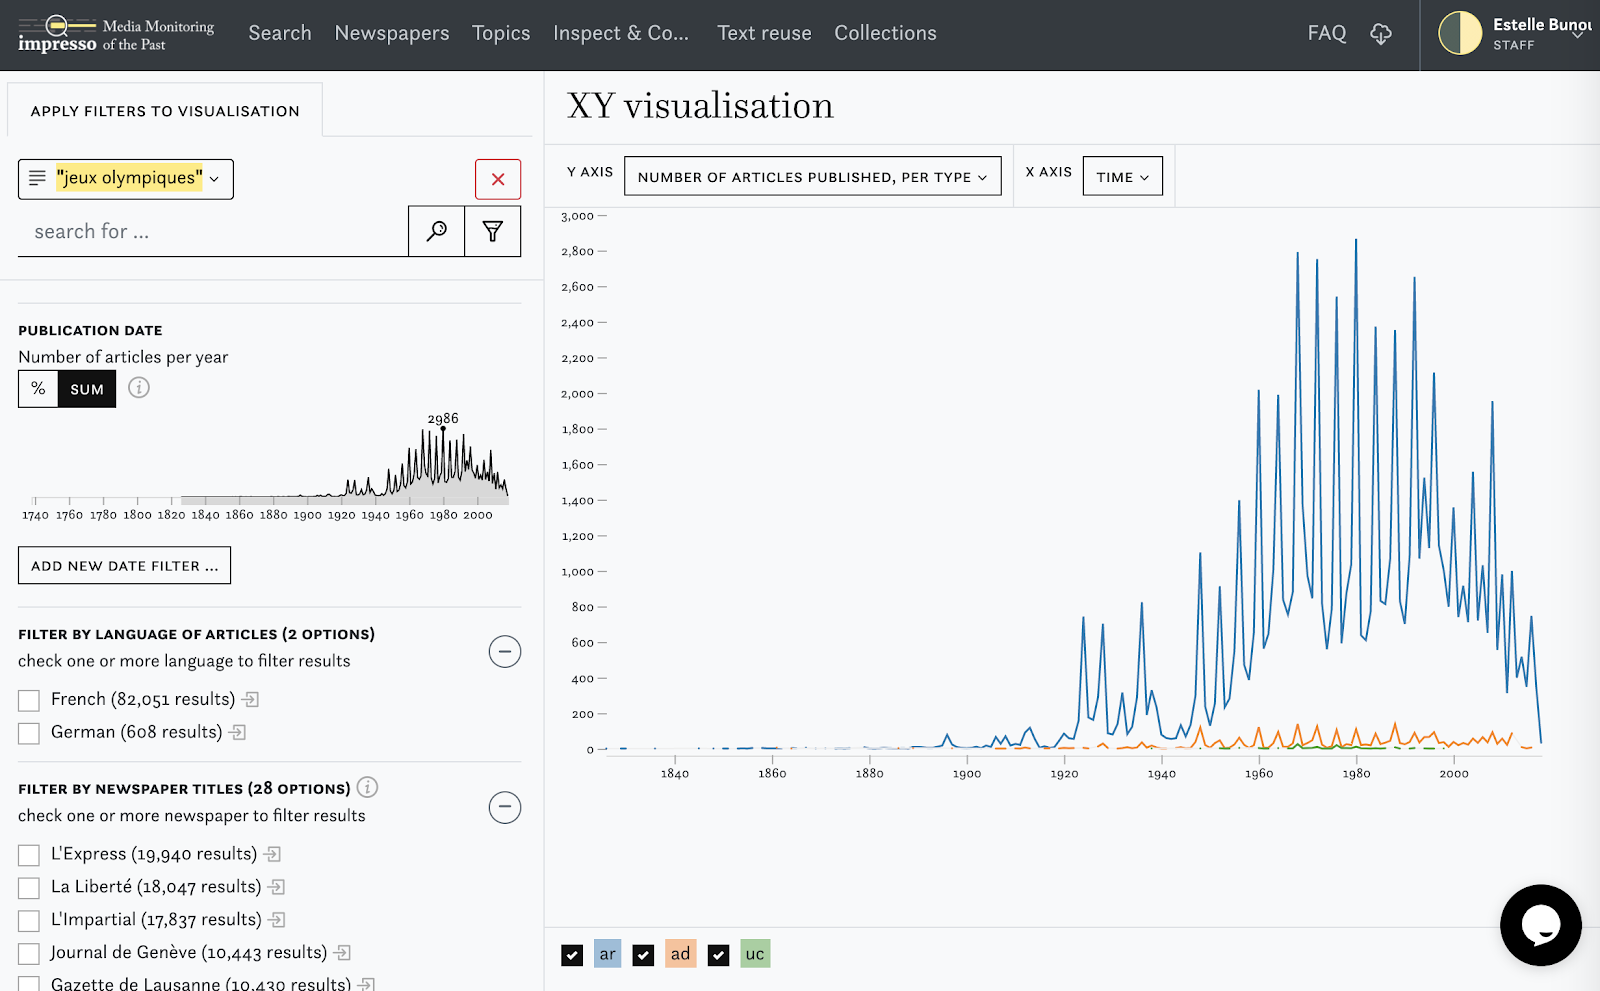This screenshot has height=991, width=1600.
Task: Uncheck the ar article type checkbox
Action: (x=571, y=954)
